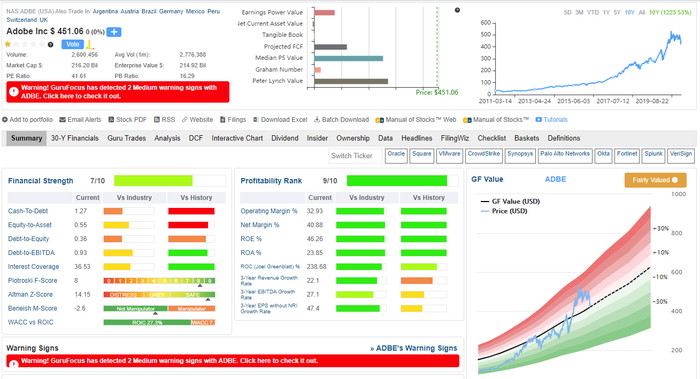
Task: Click the Download Excel icon
Action: [x=256, y=120]
